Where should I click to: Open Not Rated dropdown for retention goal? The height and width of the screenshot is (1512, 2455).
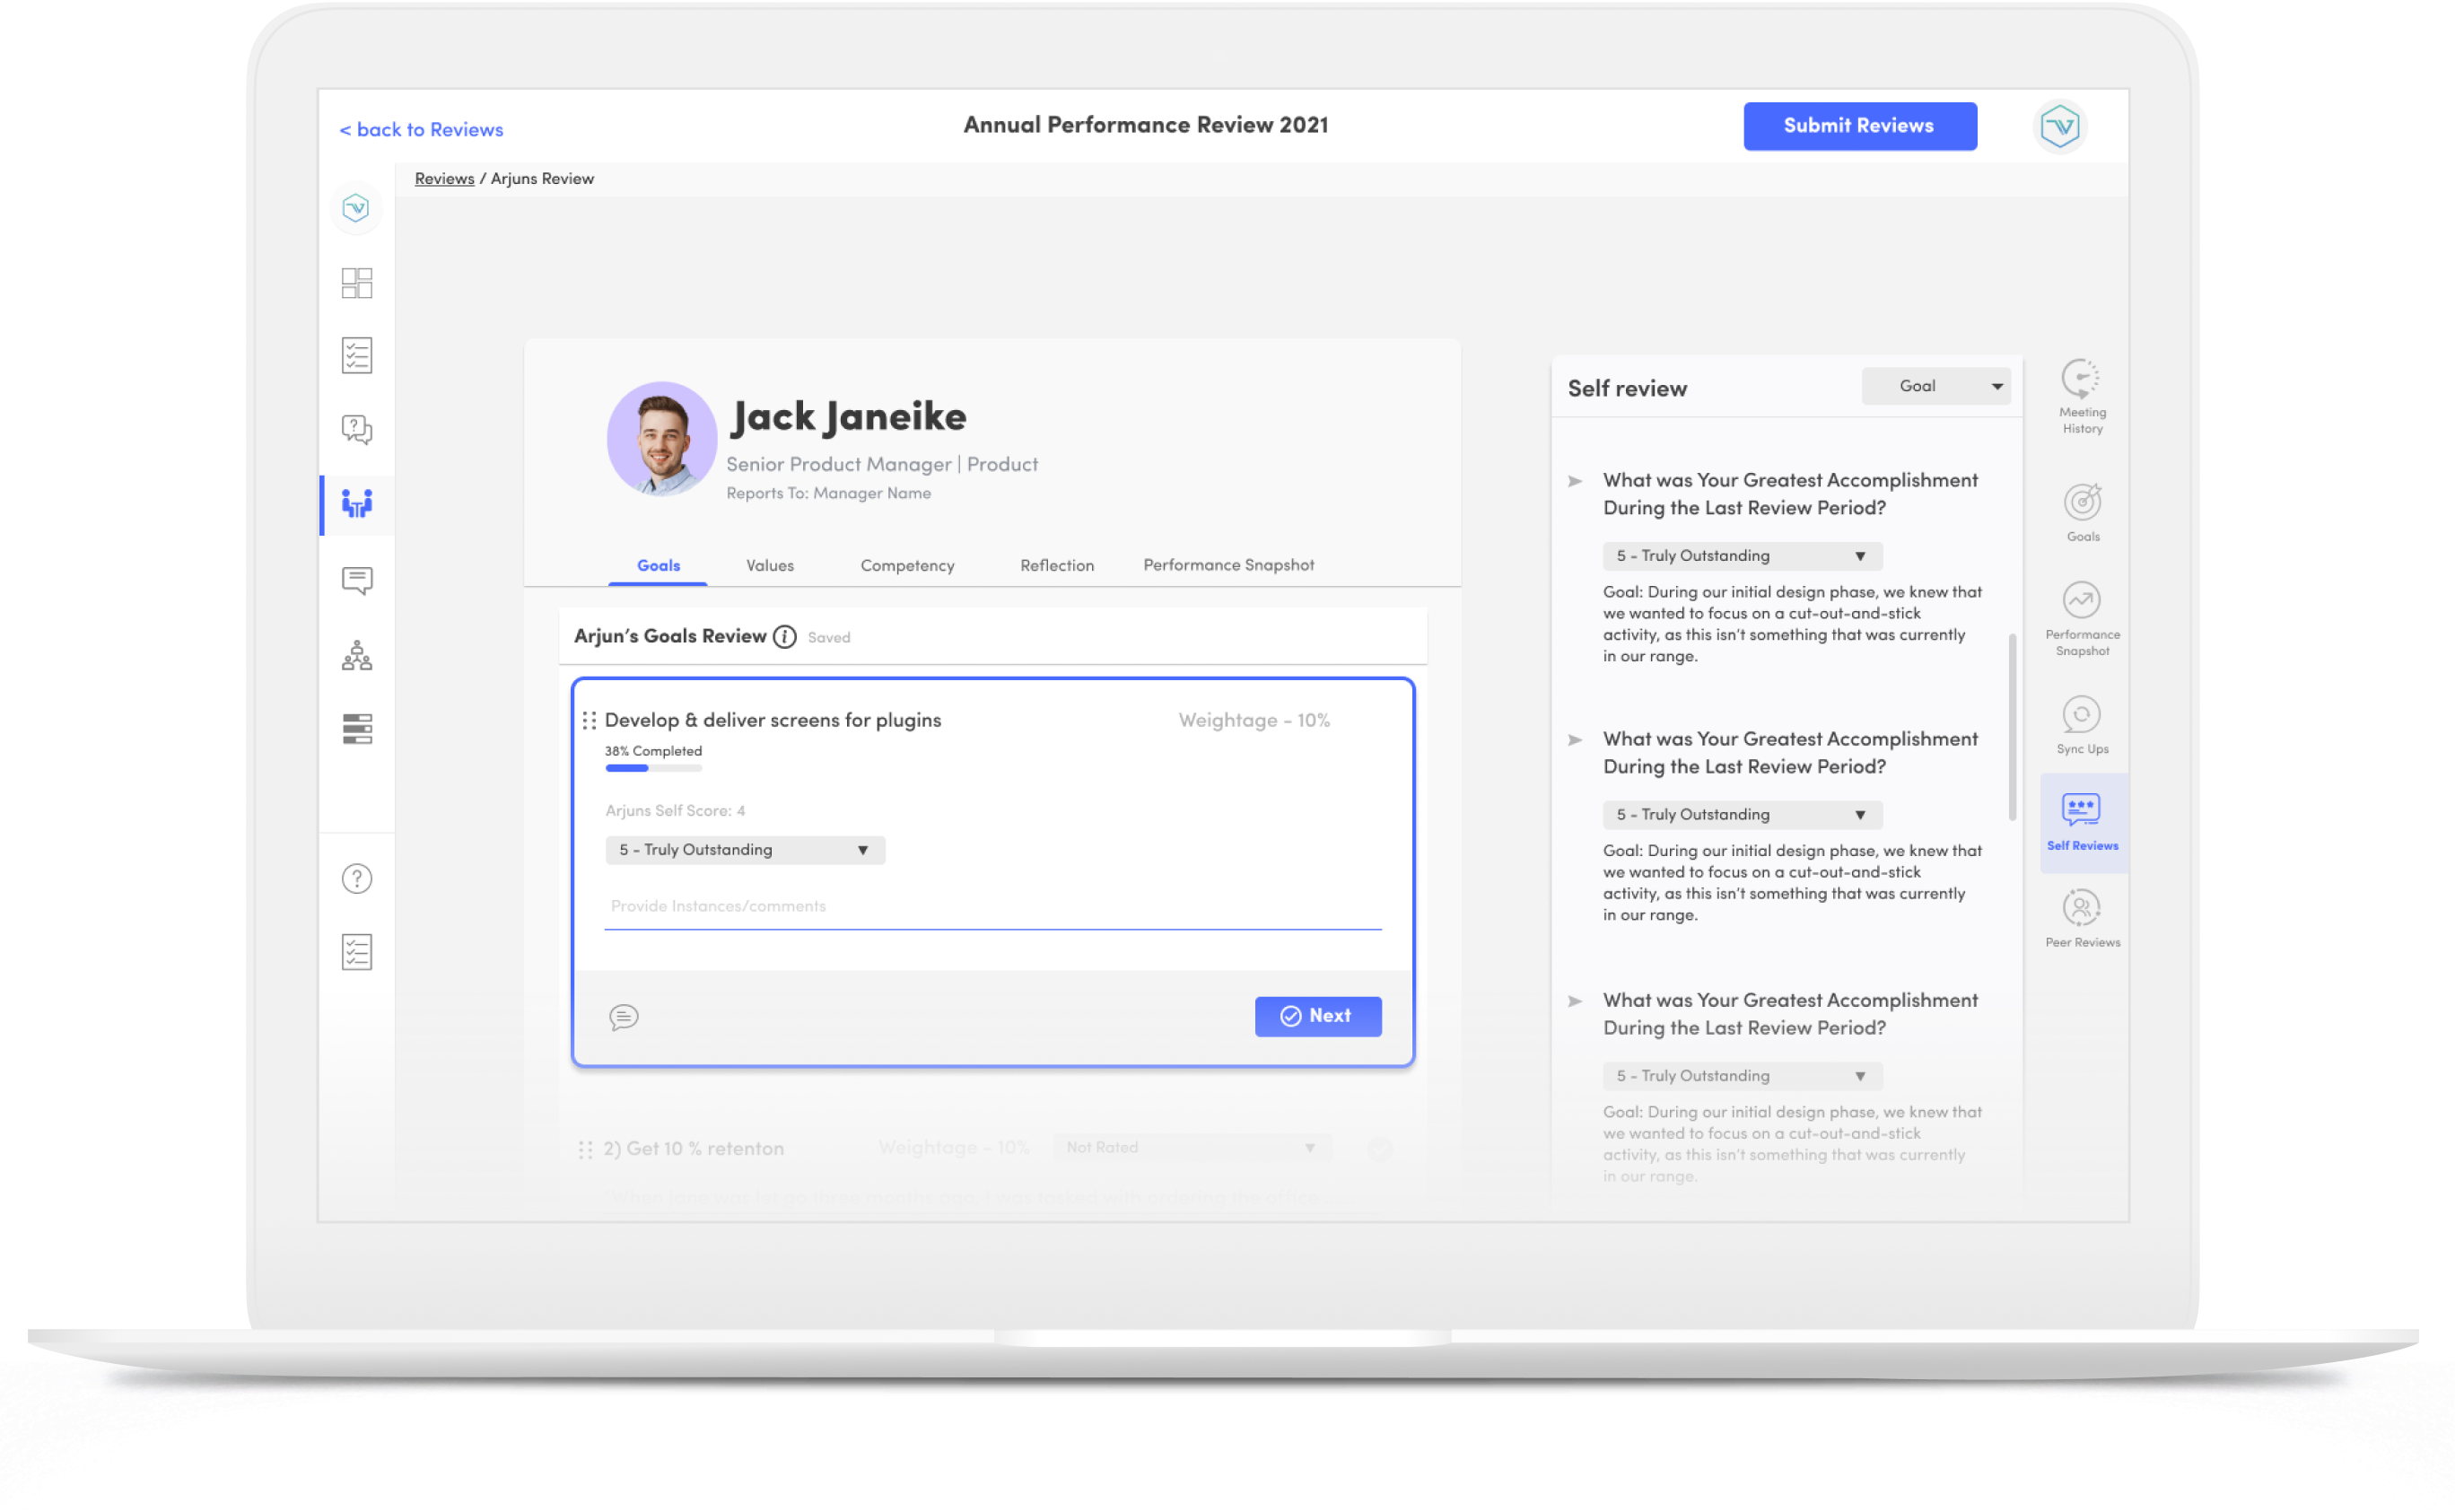[x=1190, y=1148]
